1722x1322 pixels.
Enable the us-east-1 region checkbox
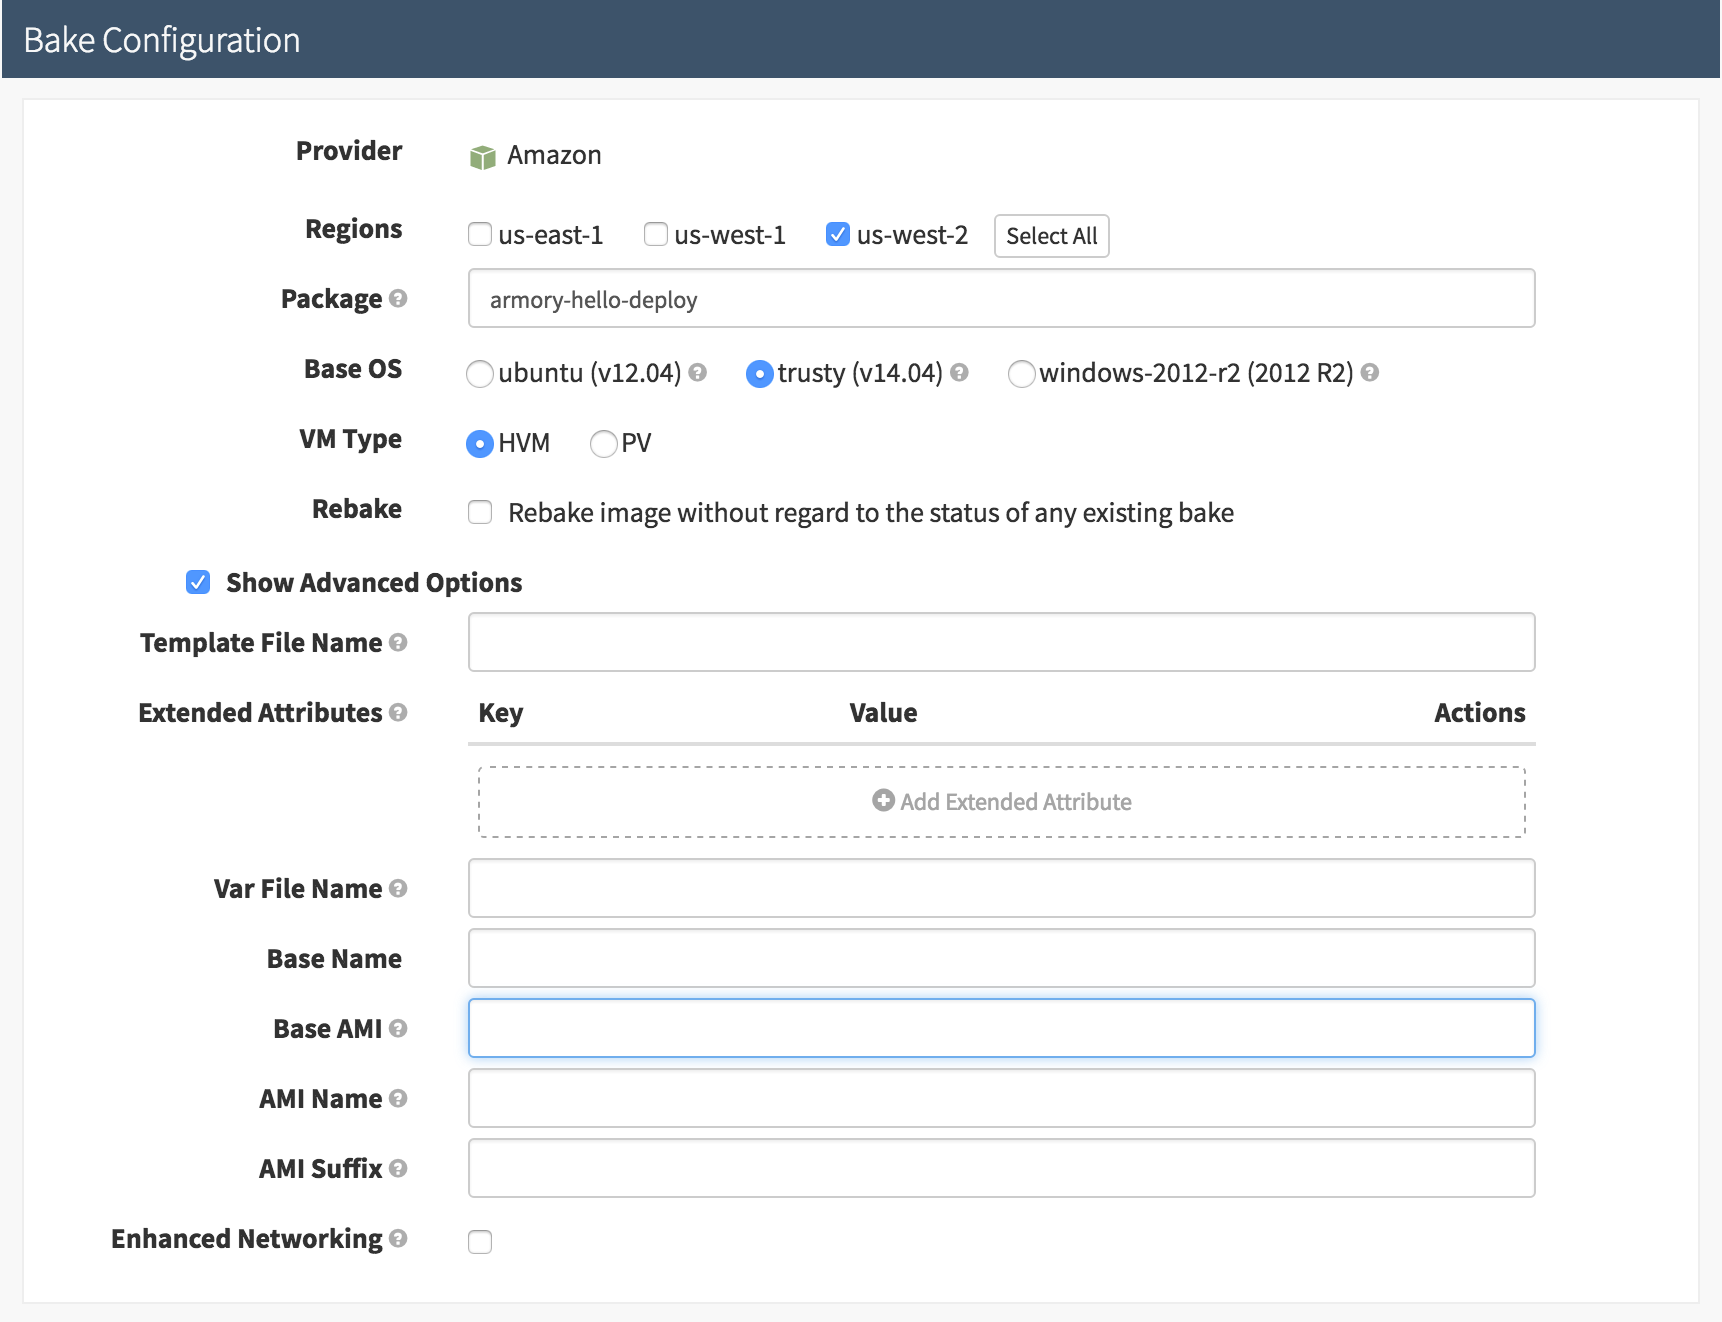point(480,235)
